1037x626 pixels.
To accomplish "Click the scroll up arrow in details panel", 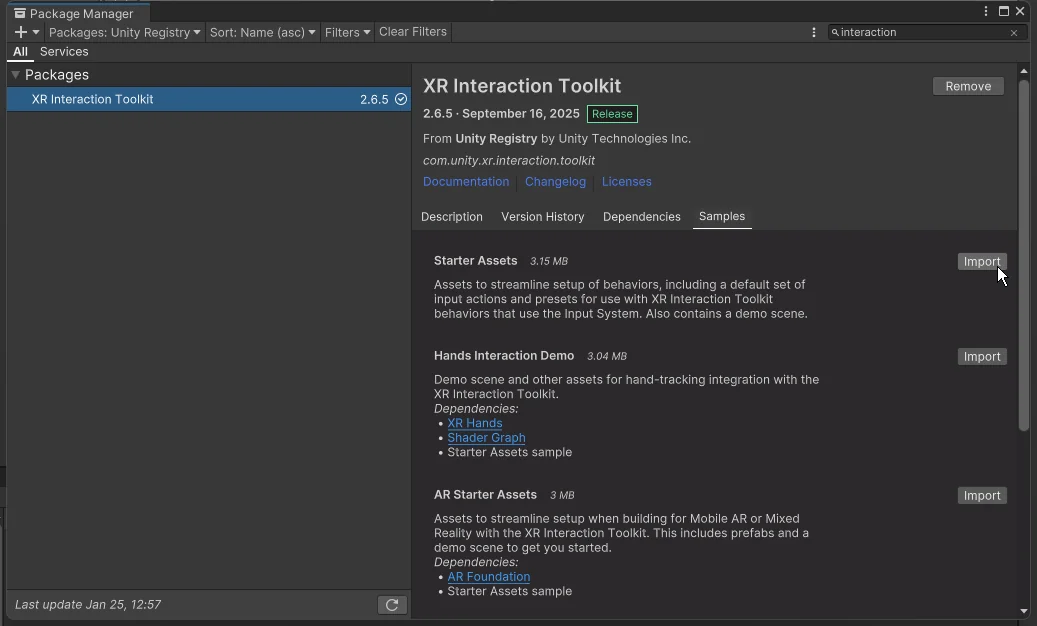I will click(1024, 71).
